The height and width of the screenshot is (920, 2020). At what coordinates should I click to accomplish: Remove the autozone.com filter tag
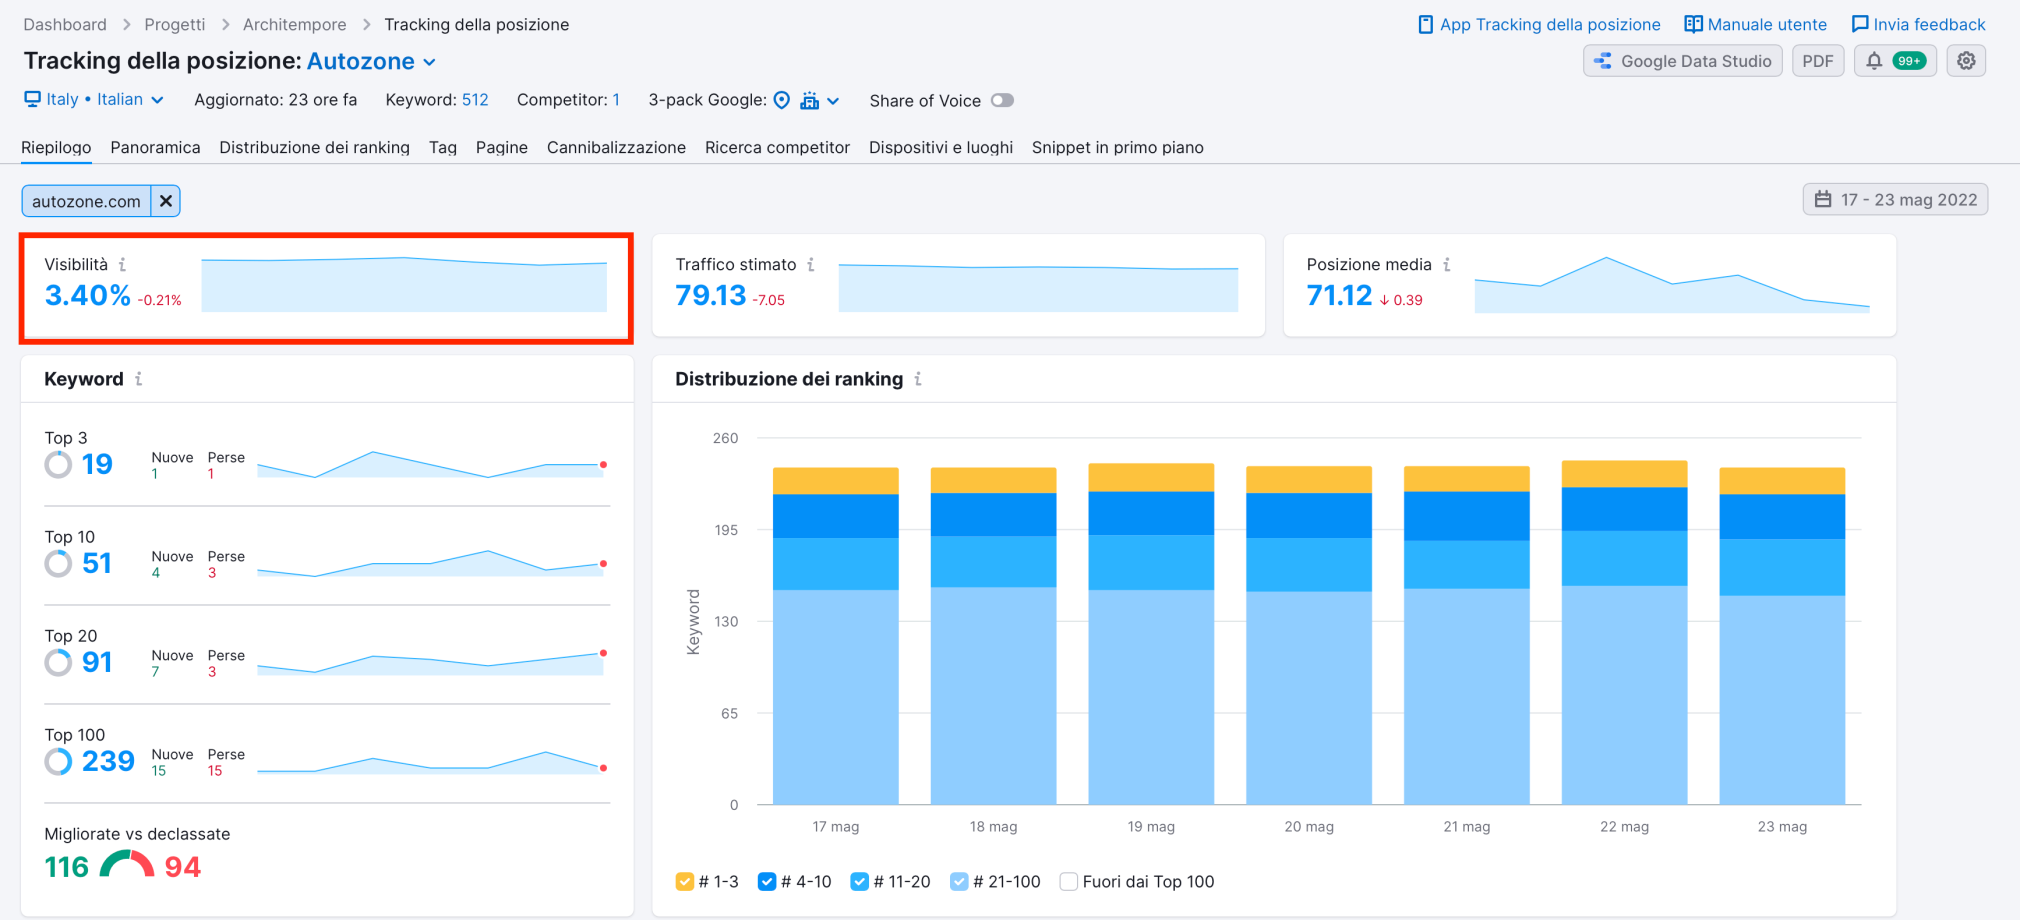tap(166, 201)
